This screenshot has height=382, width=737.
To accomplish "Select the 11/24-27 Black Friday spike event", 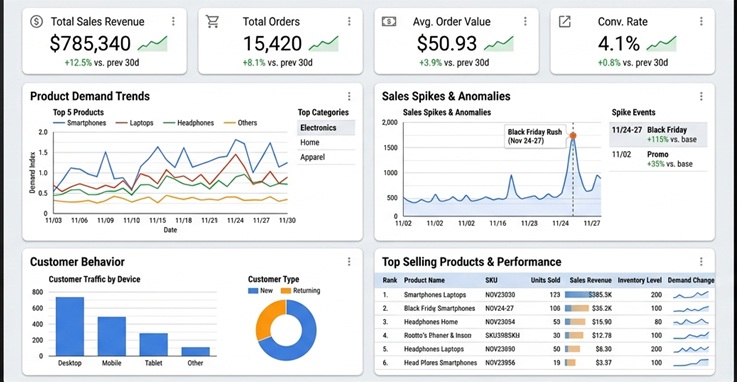I will (659, 134).
